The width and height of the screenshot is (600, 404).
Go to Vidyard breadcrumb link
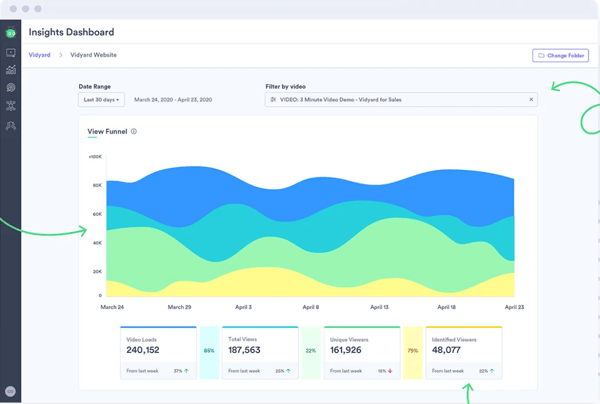pyautogui.click(x=39, y=55)
